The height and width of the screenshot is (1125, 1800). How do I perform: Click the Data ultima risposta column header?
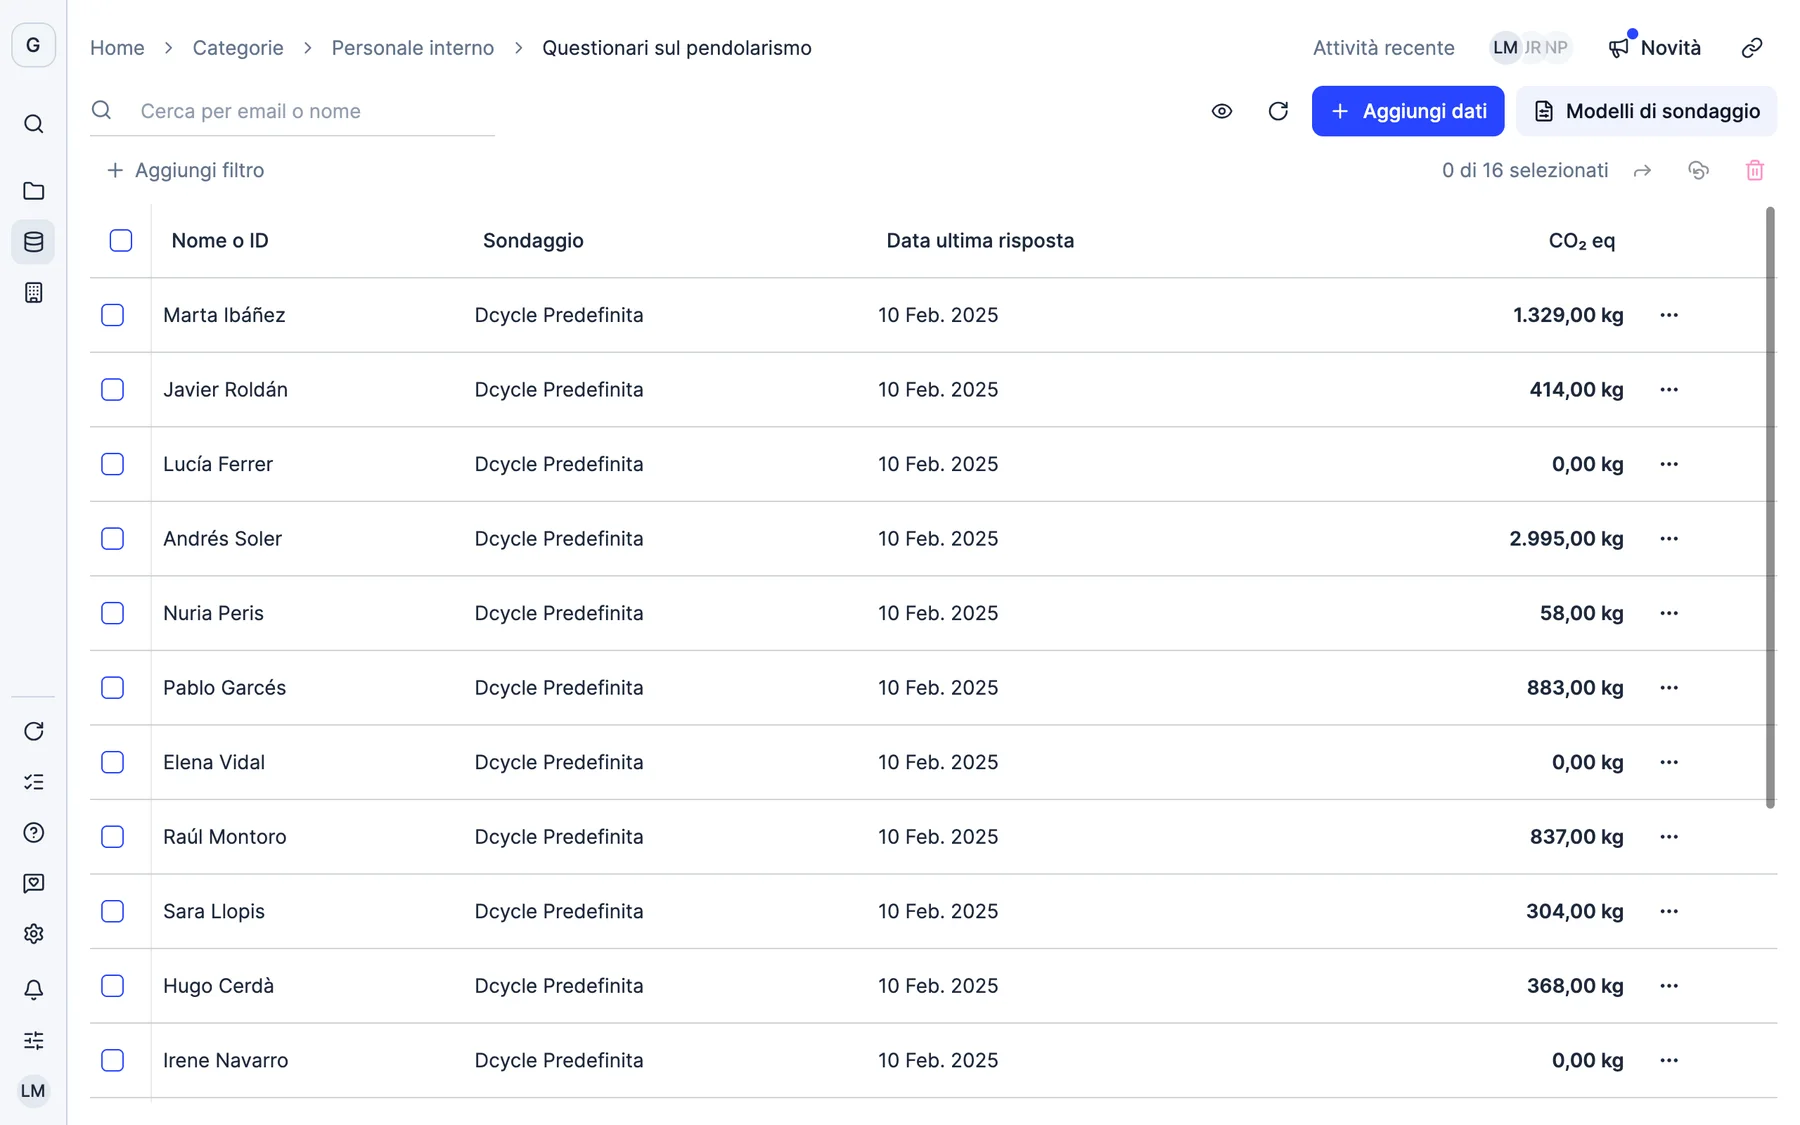pyautogui.click(x=980, y=241)
